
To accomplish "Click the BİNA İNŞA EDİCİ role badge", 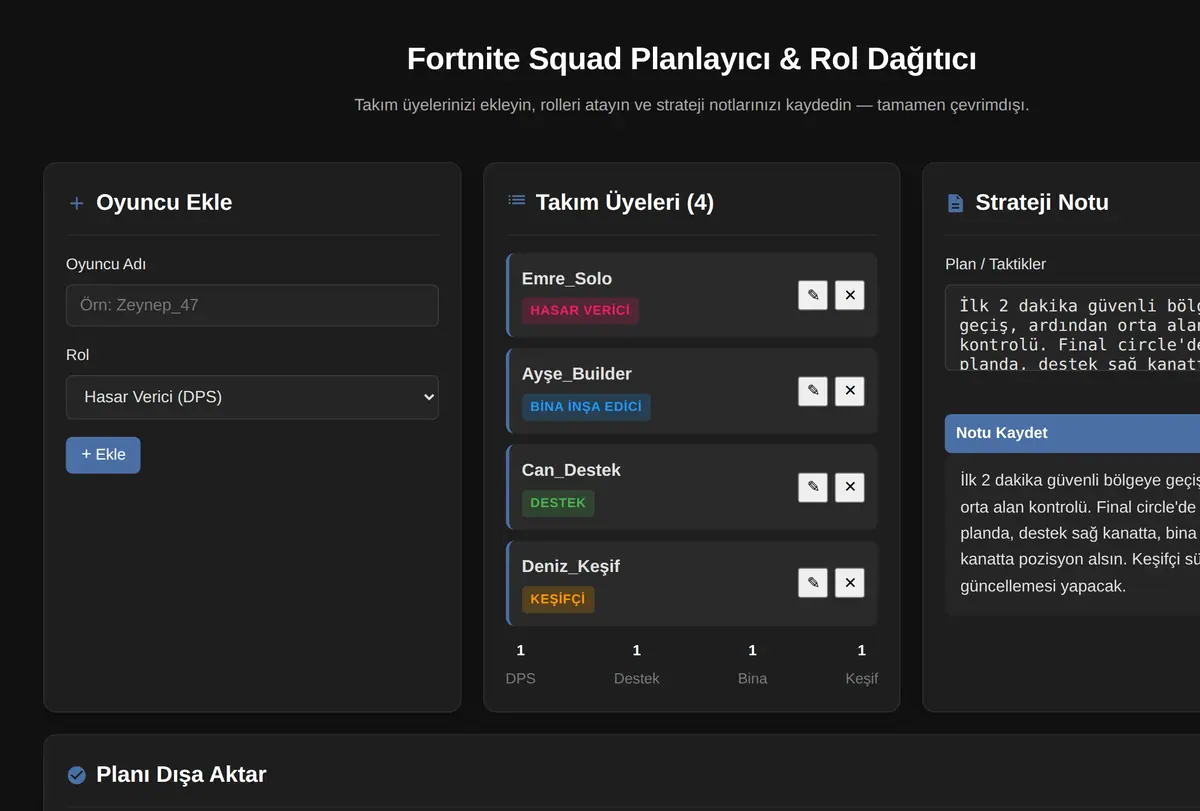I will [586, 407].
